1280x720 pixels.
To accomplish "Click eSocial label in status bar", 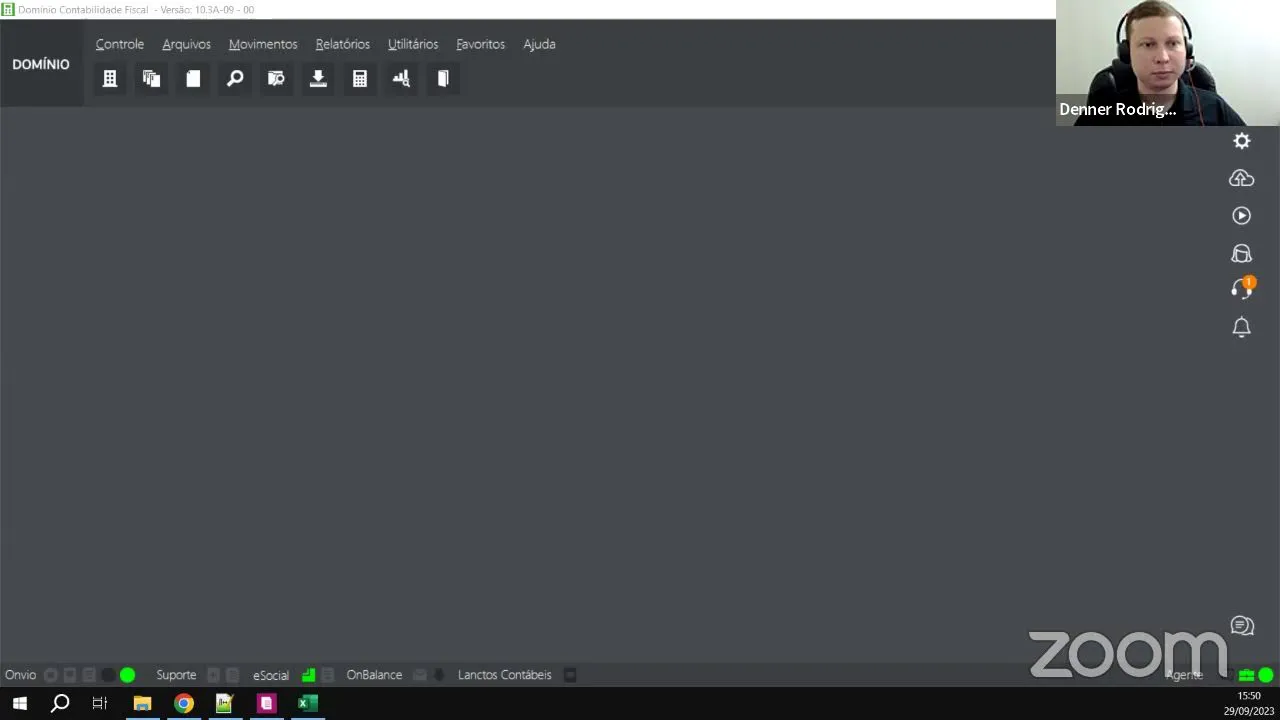I will [x=270, y=675].
